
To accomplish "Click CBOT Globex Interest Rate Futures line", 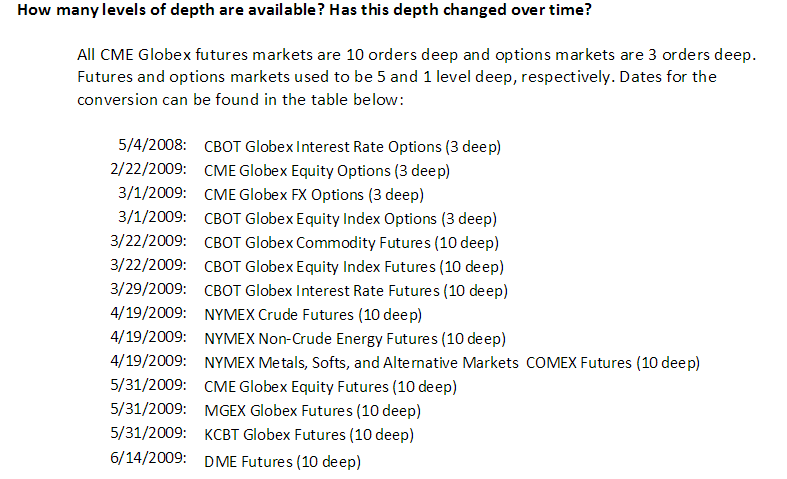I will (356, 291).
